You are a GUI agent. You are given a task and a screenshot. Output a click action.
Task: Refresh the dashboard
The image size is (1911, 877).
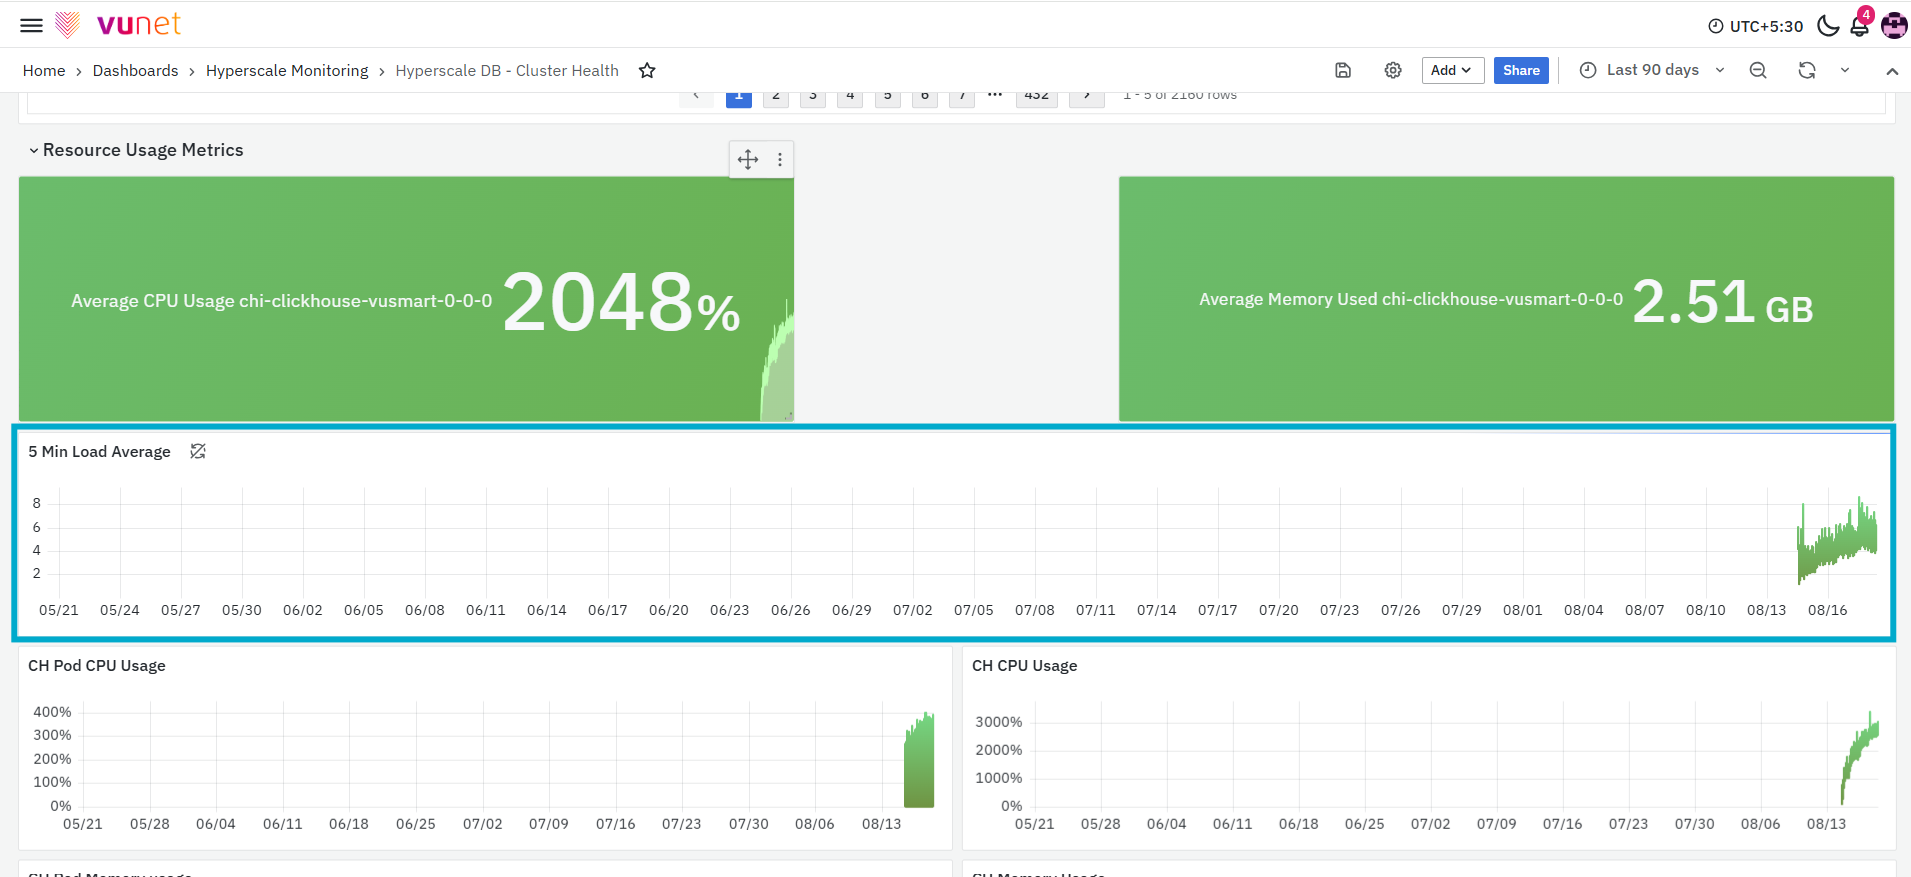click(1807, 70)
